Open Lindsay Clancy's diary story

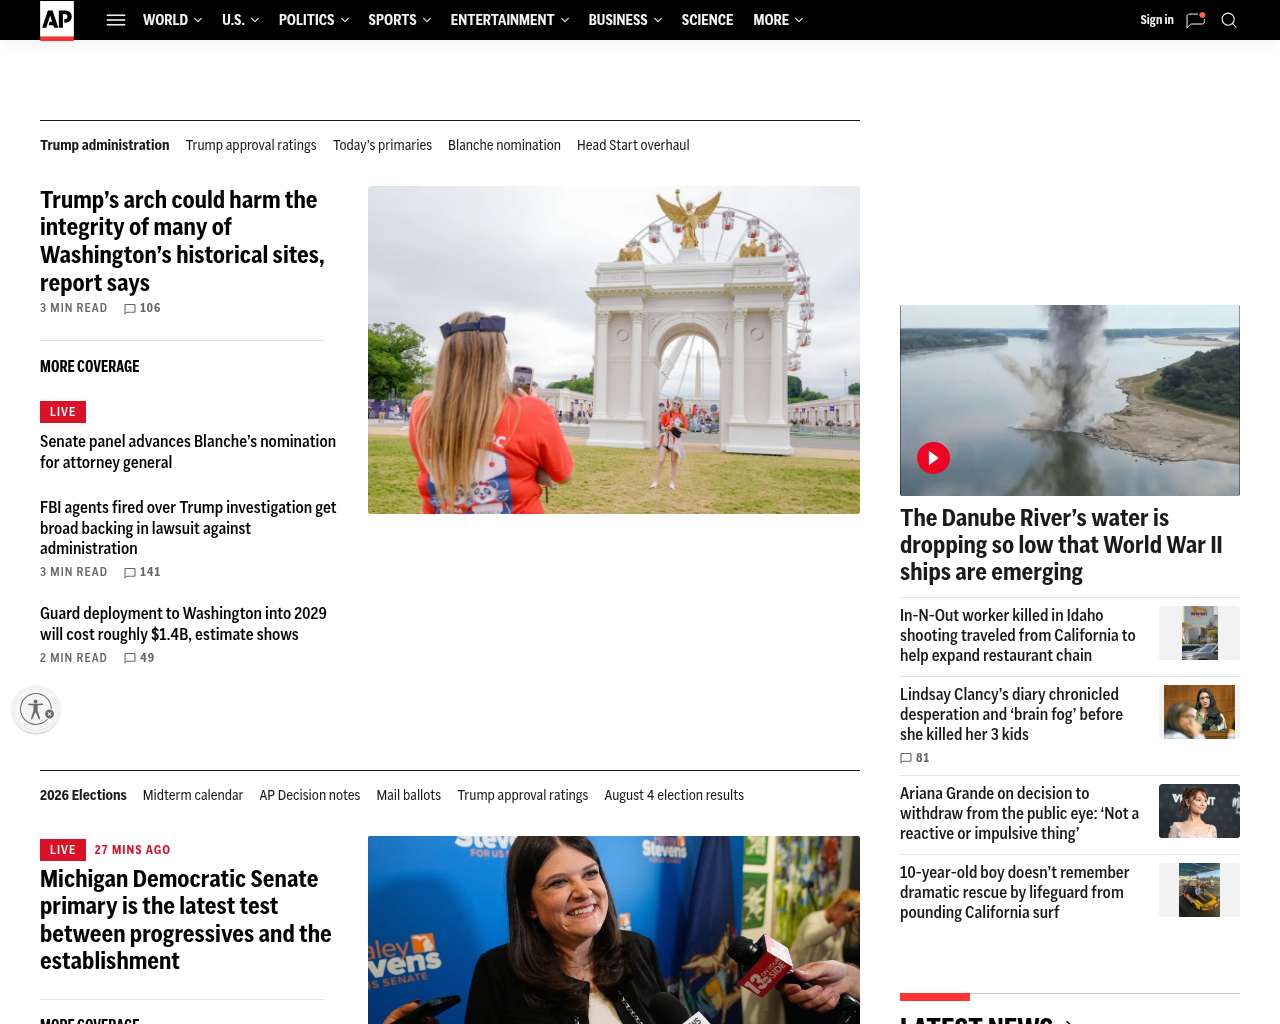(x=1012, y=714)
